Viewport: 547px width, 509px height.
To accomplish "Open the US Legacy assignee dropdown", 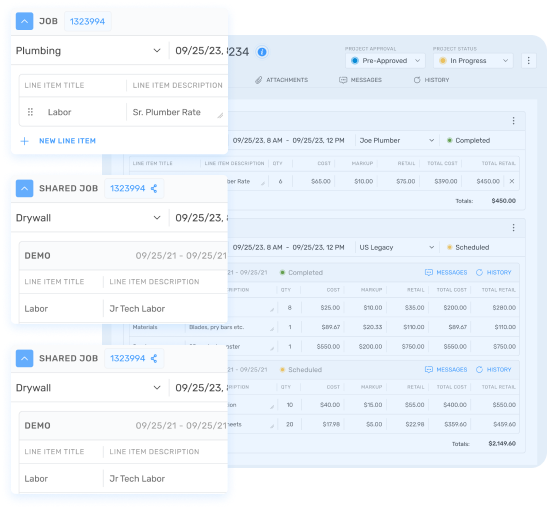I will 397,247.
